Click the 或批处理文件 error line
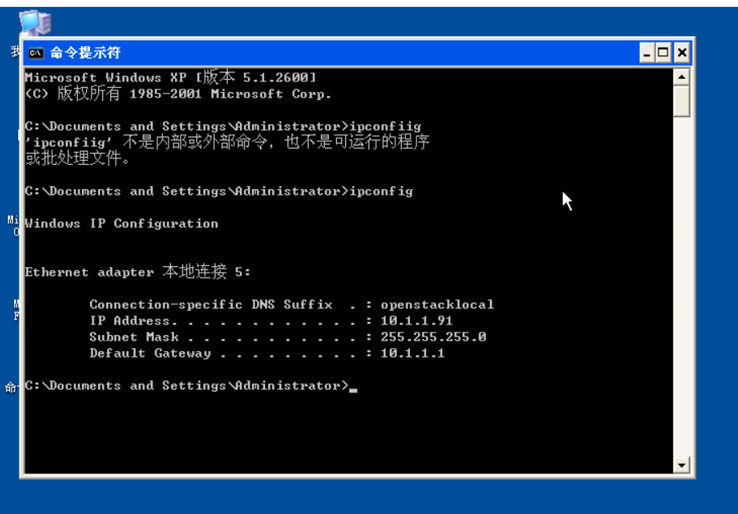738x514 pixels. tap(78, 158)
